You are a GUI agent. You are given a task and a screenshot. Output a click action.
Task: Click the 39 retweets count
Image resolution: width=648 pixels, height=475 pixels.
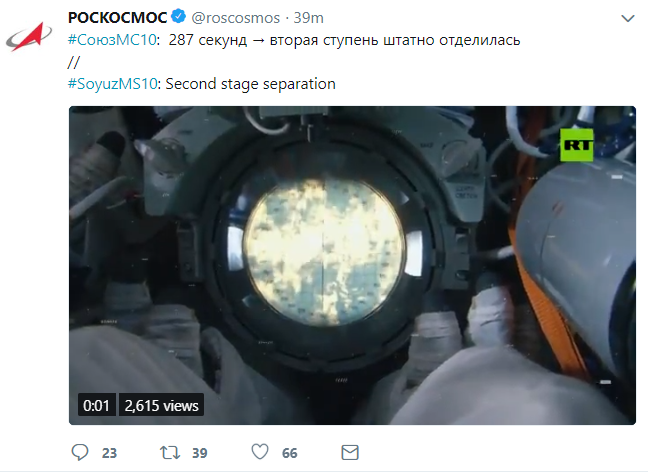200,453
